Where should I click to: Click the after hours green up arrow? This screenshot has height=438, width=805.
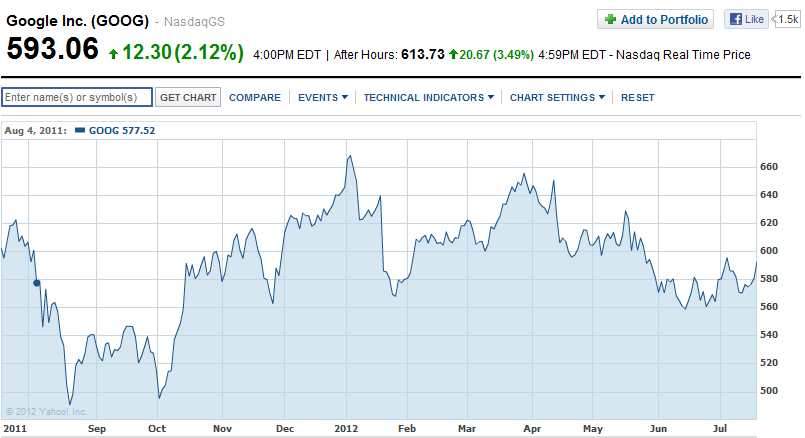point(453,54)
